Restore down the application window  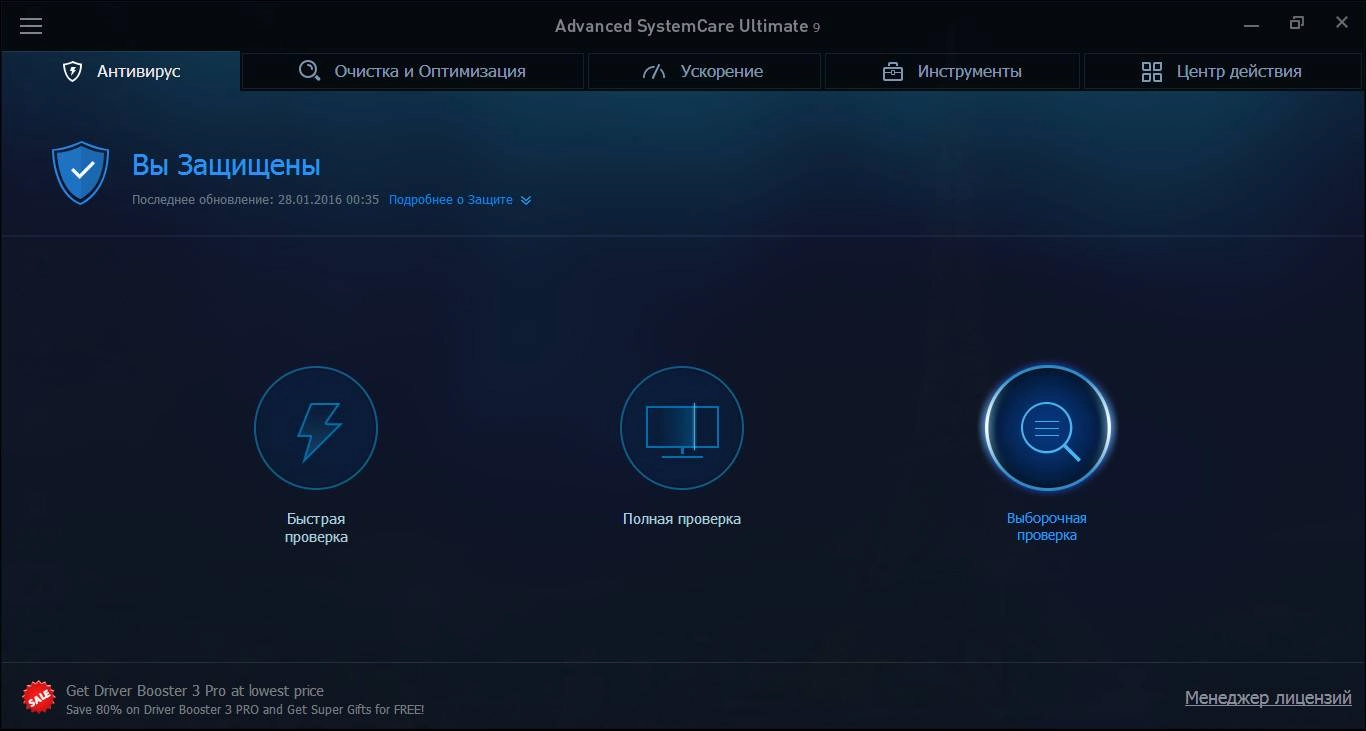pyautogui.click(x=1297, y=23)
